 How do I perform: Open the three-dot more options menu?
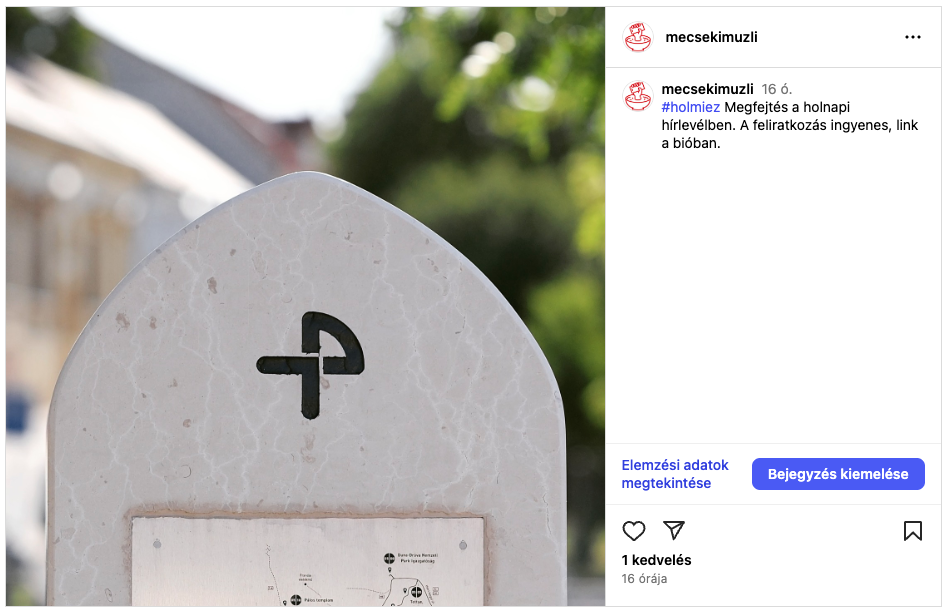[x=912, y=37]
